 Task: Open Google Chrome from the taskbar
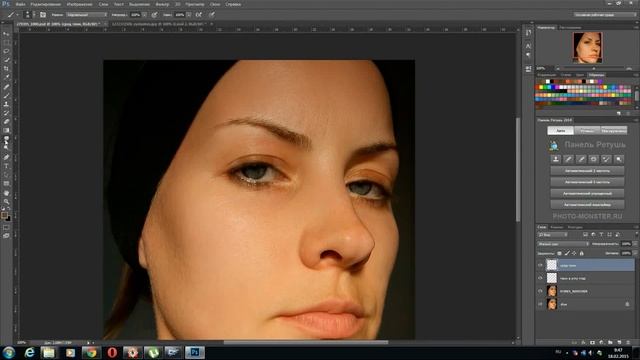(x=91, y=352)
